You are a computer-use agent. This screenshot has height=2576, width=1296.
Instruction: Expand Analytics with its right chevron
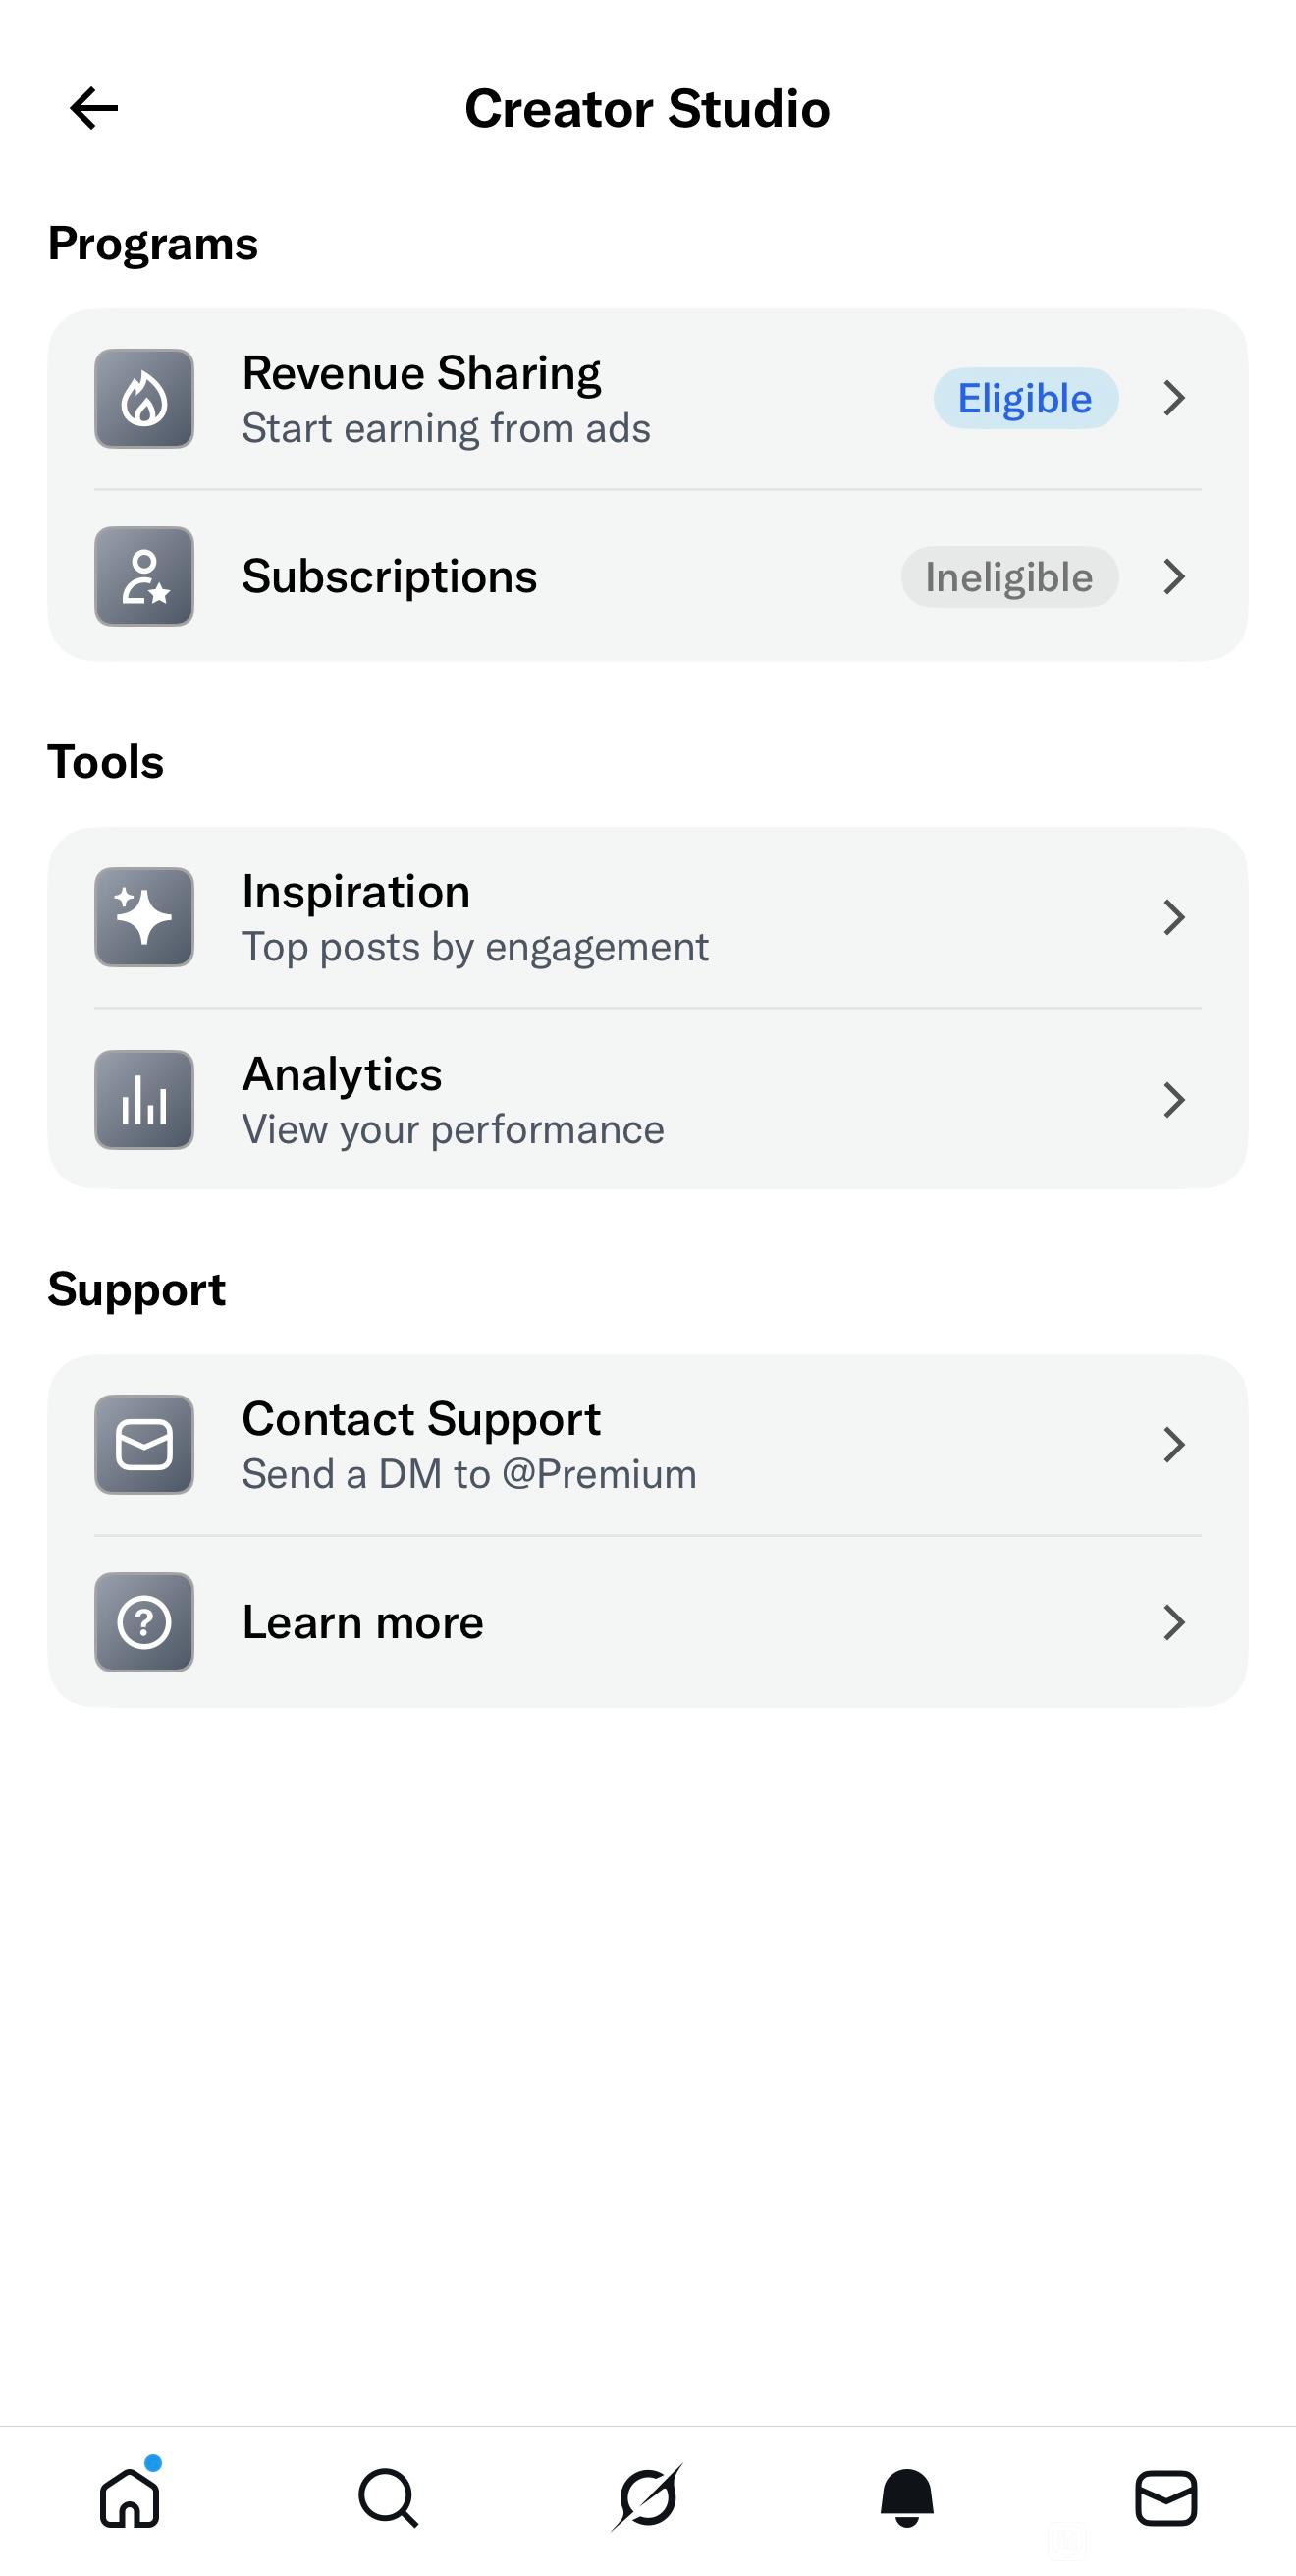1174,1100
